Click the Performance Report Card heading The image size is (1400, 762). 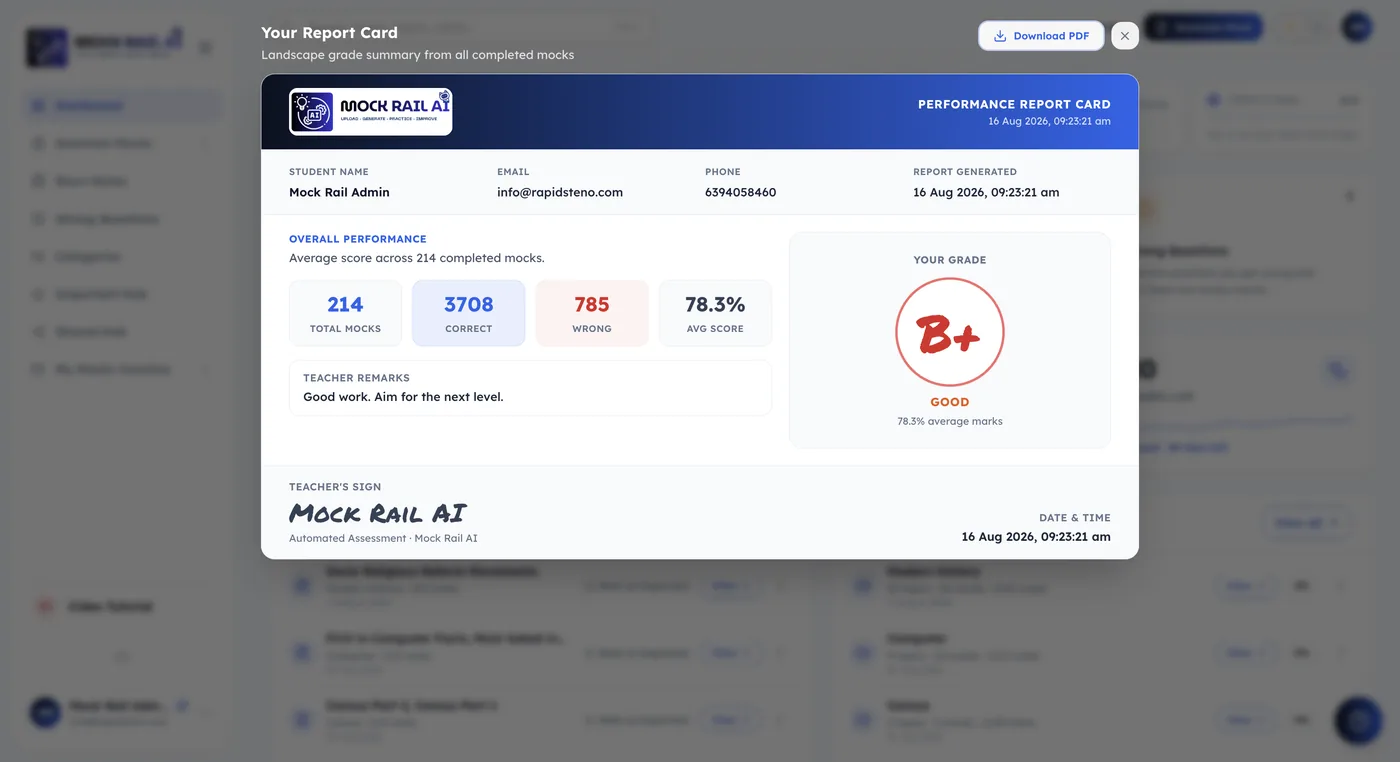pos(1014,104)
